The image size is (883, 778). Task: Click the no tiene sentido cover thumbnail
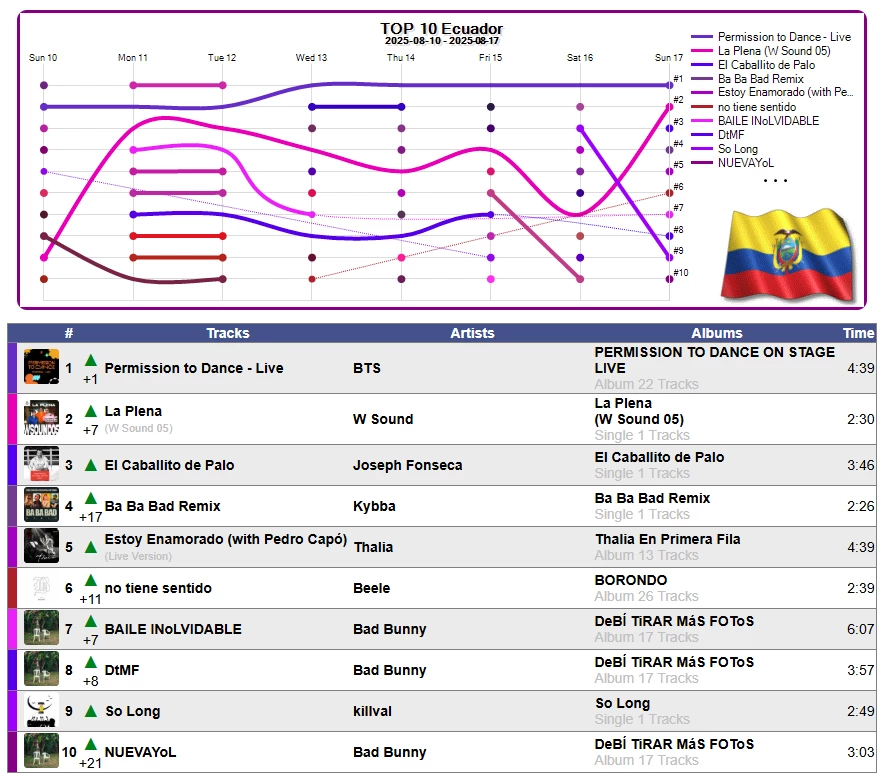pyautogui.click(x=41, y=587)
